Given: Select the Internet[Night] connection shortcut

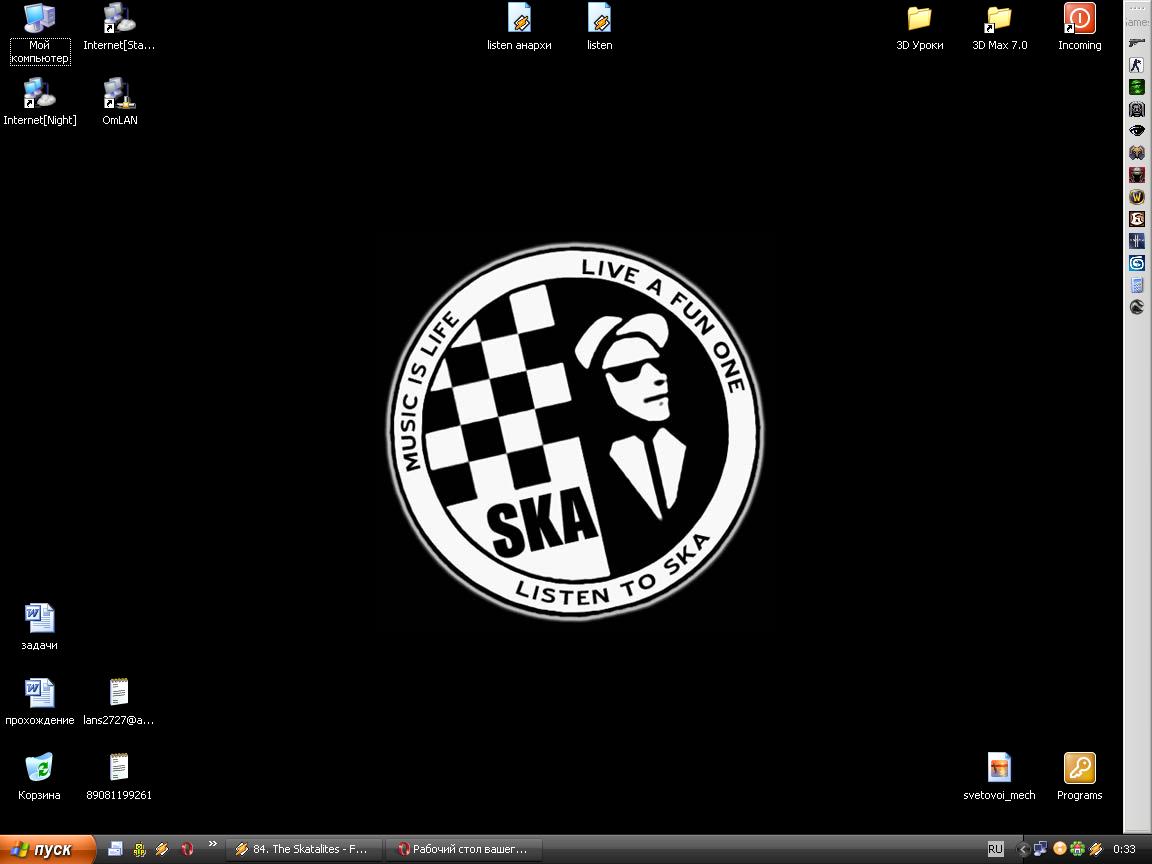Looking at the screenshot, I should (40, 102).
